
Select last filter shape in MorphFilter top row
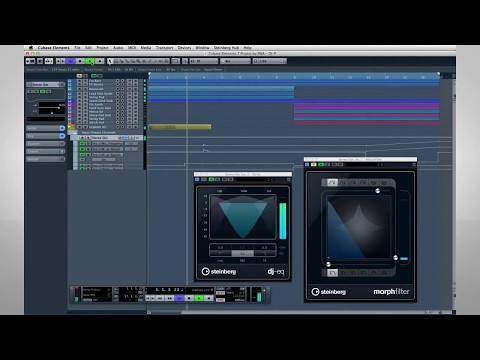point(384,183)
